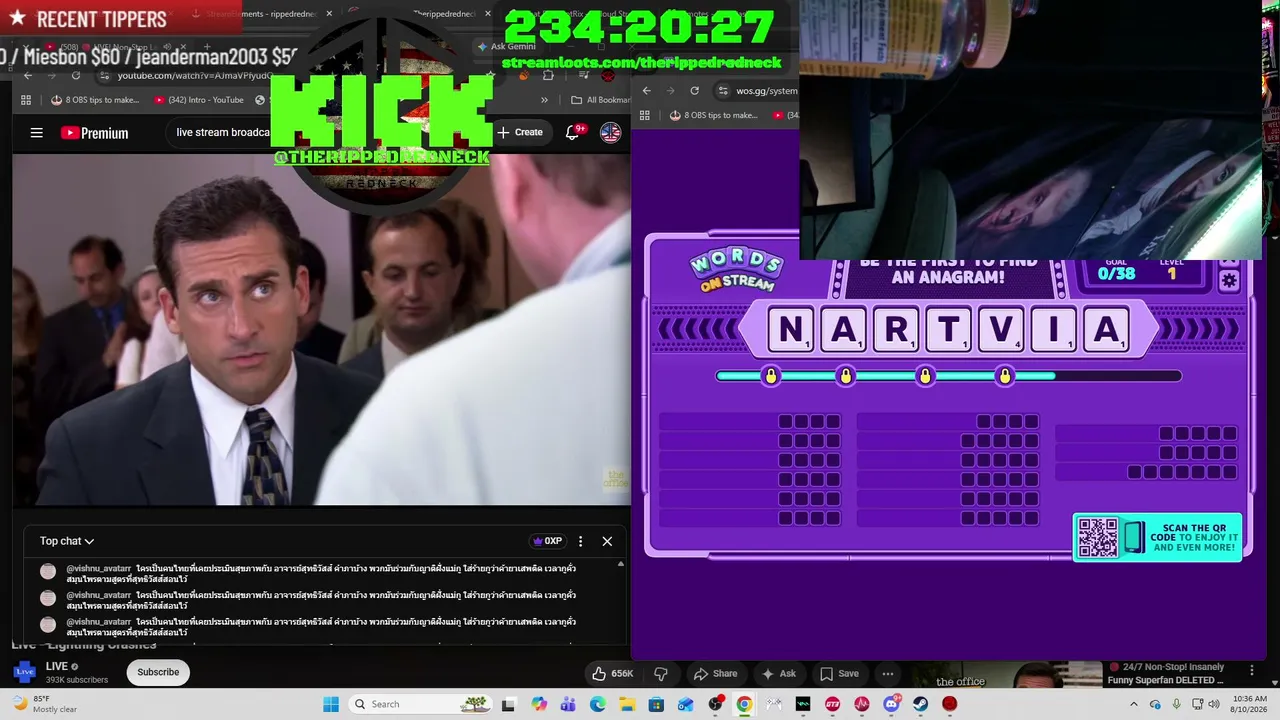Click Ask Gemini button

click(x=507, y=46)
